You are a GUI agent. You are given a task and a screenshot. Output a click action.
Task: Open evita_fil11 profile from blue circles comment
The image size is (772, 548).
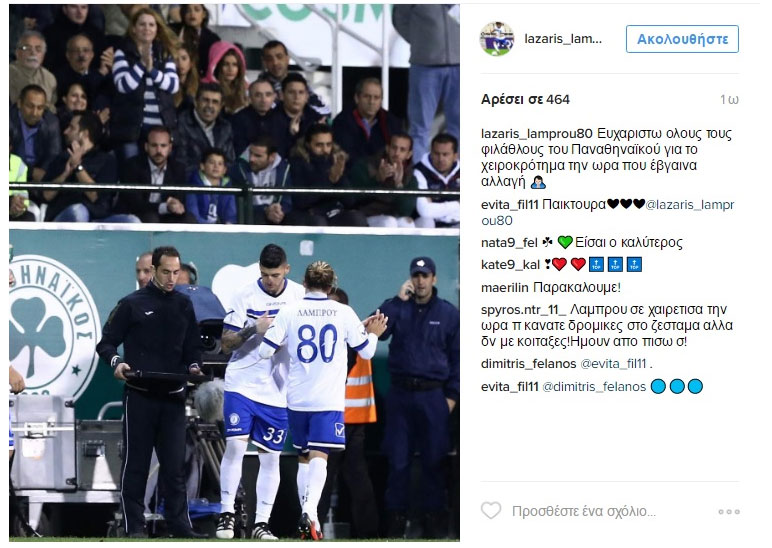pyautogui.click(x=510, y=387)
